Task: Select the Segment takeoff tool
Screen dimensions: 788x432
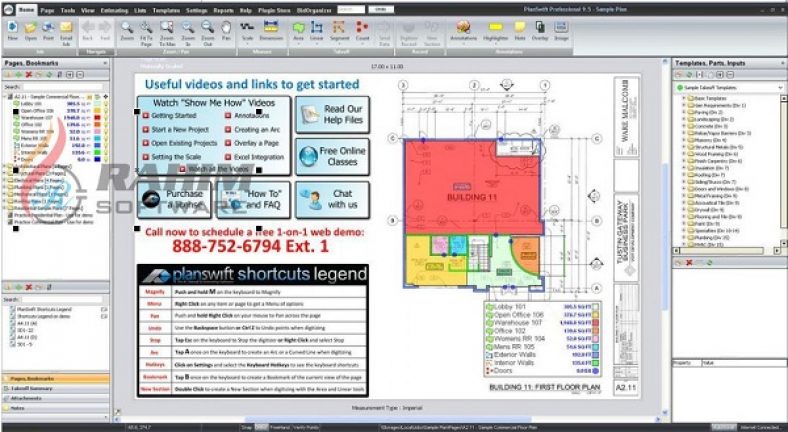Action: pos(339,28)
